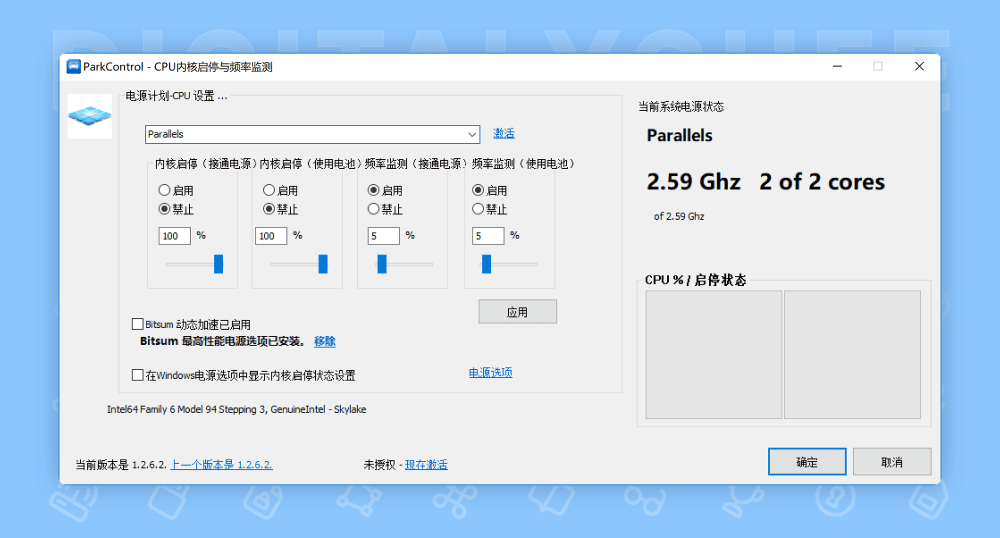
Task: Toggle Bitsum 动态加速已启用 checkbox
Action: pos(138,324)
